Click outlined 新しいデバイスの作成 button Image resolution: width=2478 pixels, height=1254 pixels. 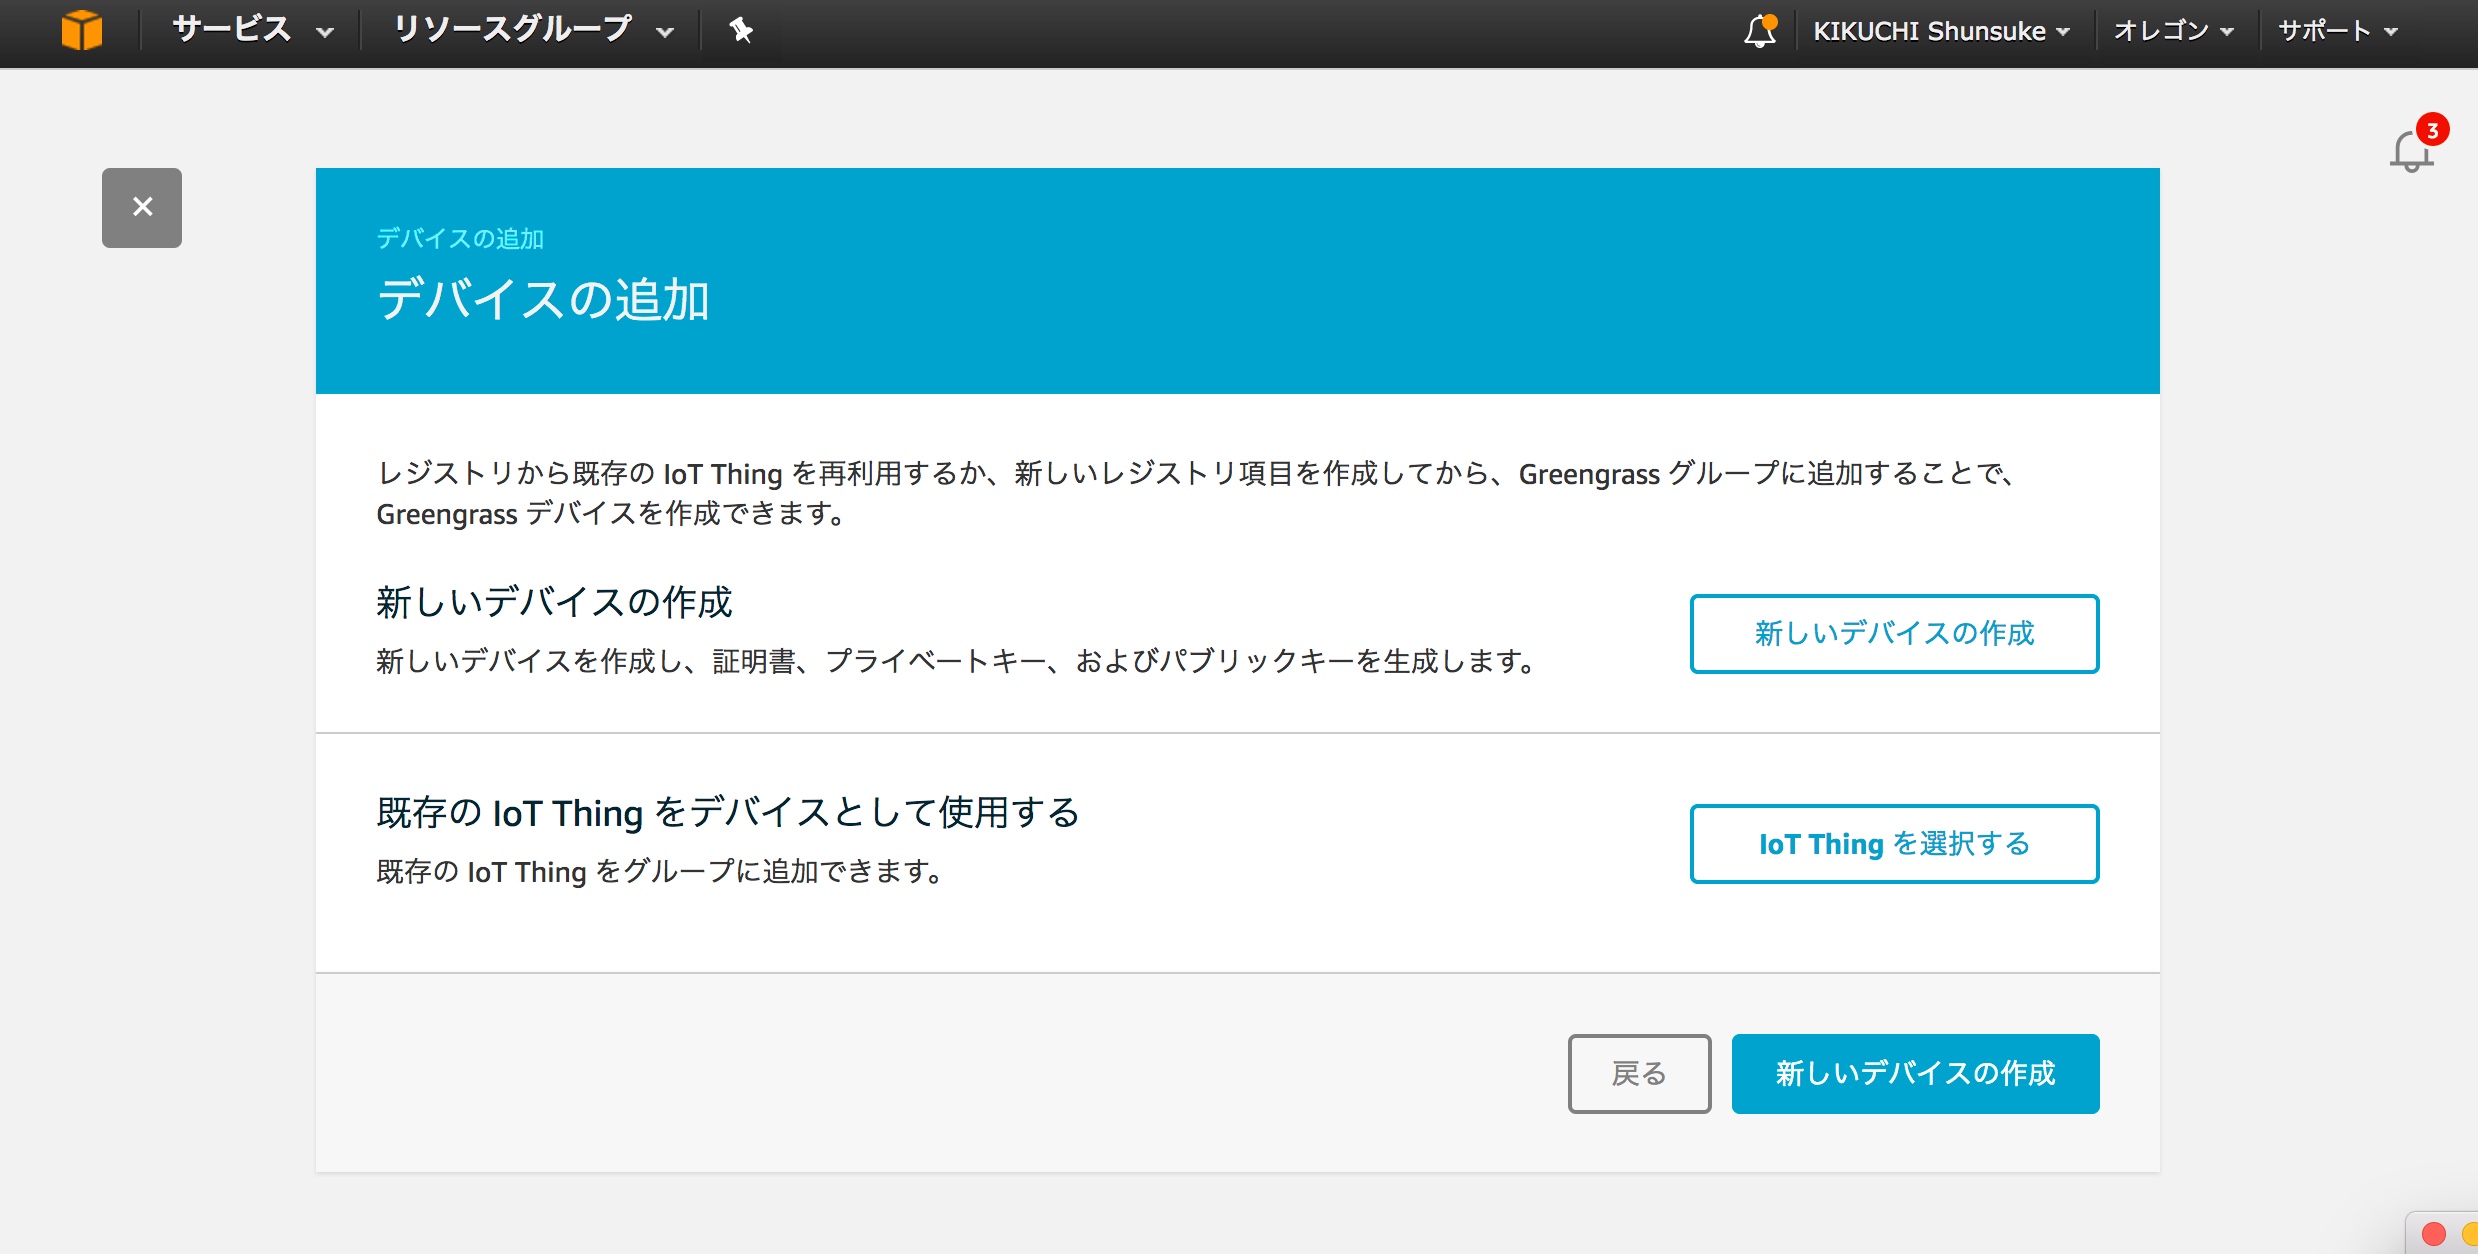1894,634
